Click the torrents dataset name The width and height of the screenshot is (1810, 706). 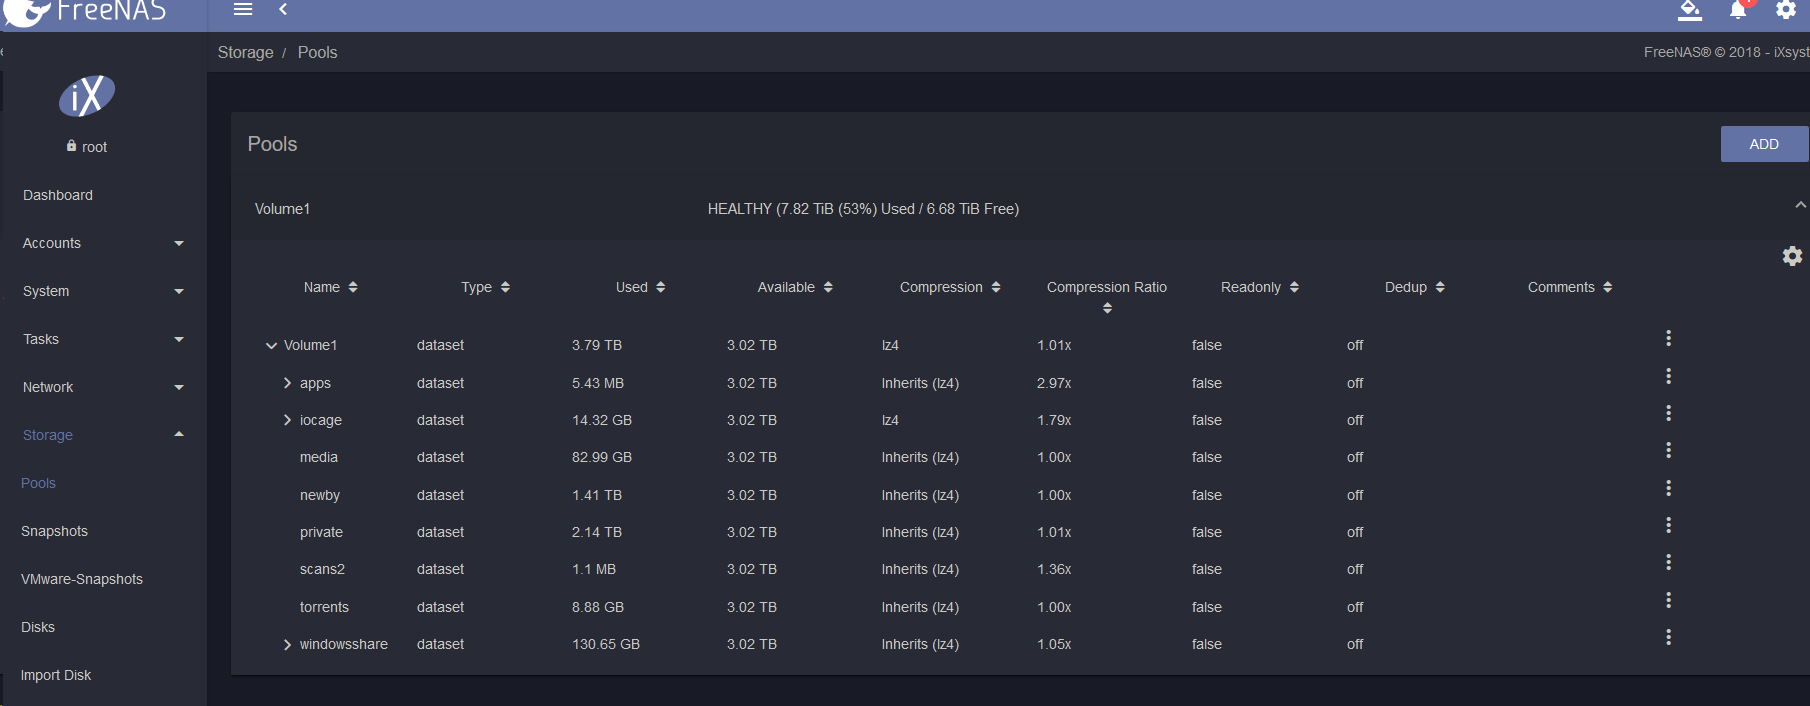[324, 607]
